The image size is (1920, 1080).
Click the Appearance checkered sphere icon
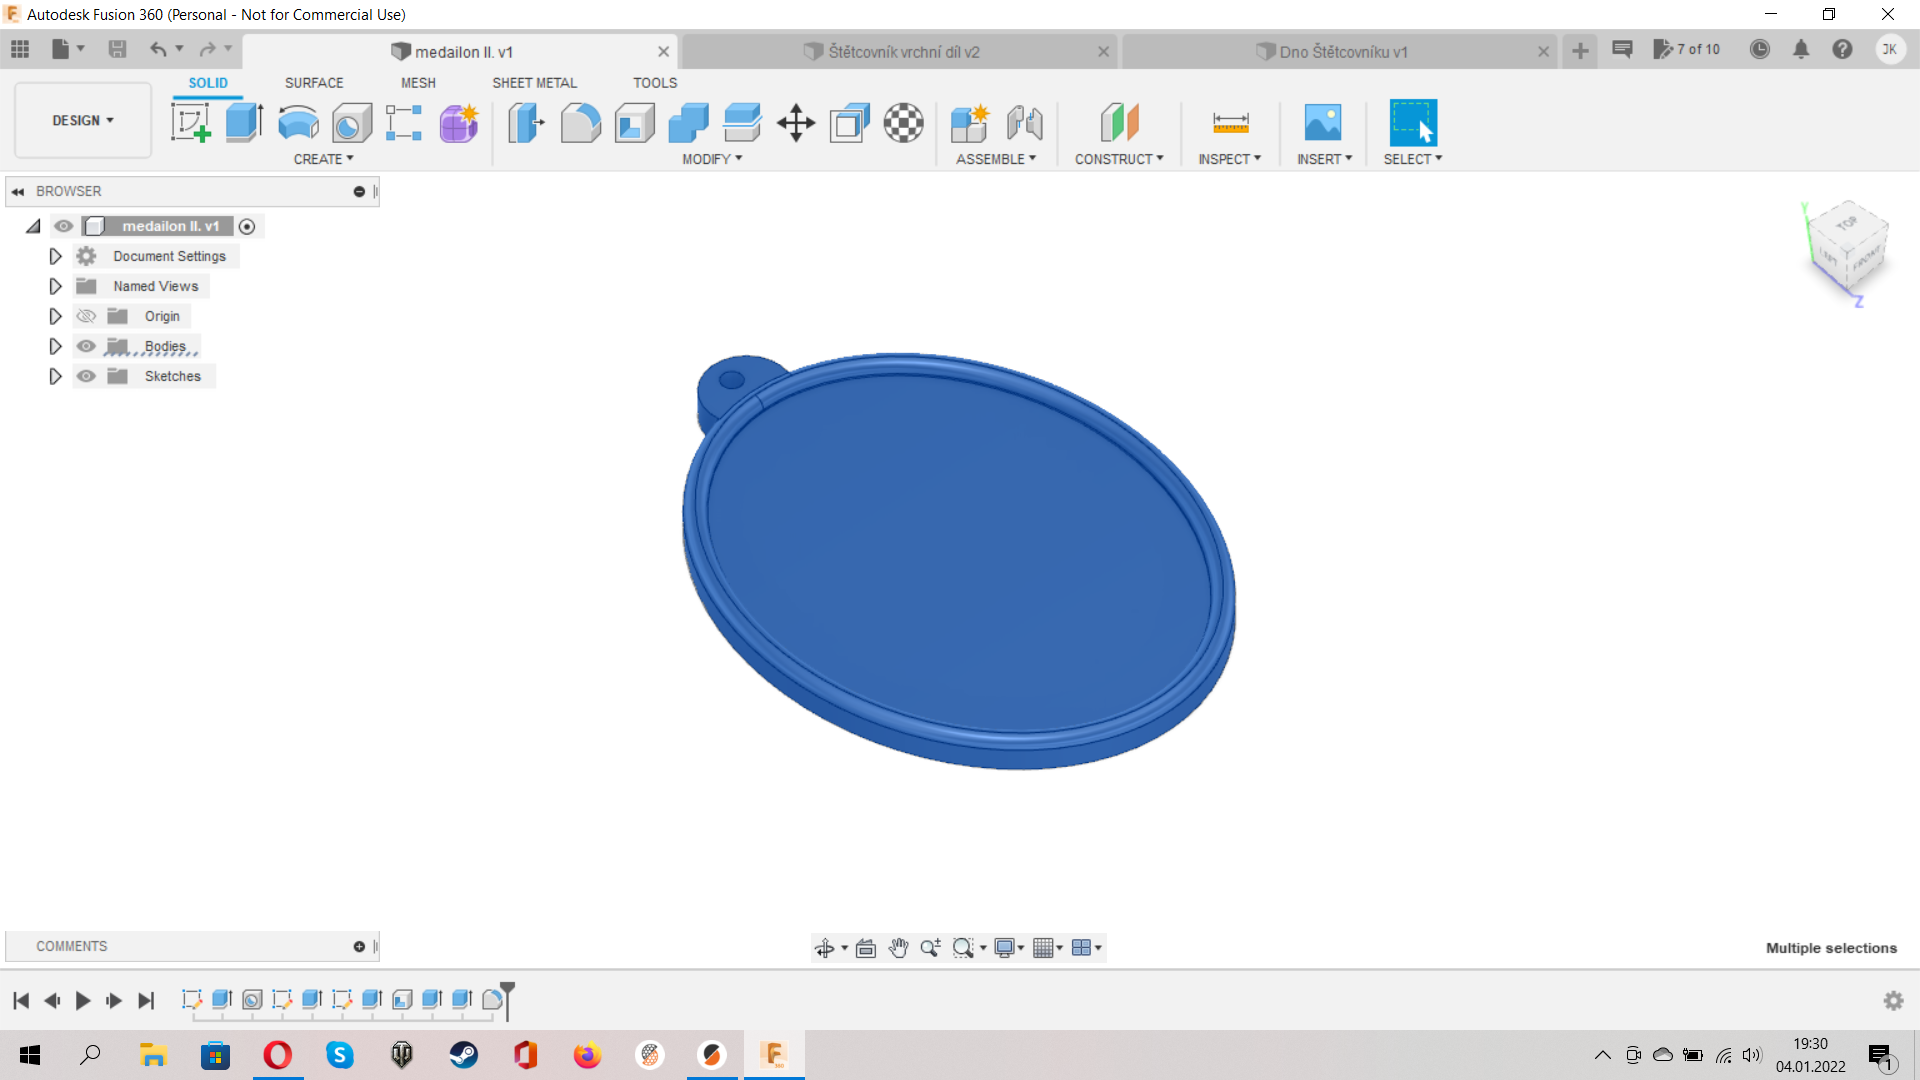coord(904,123)
